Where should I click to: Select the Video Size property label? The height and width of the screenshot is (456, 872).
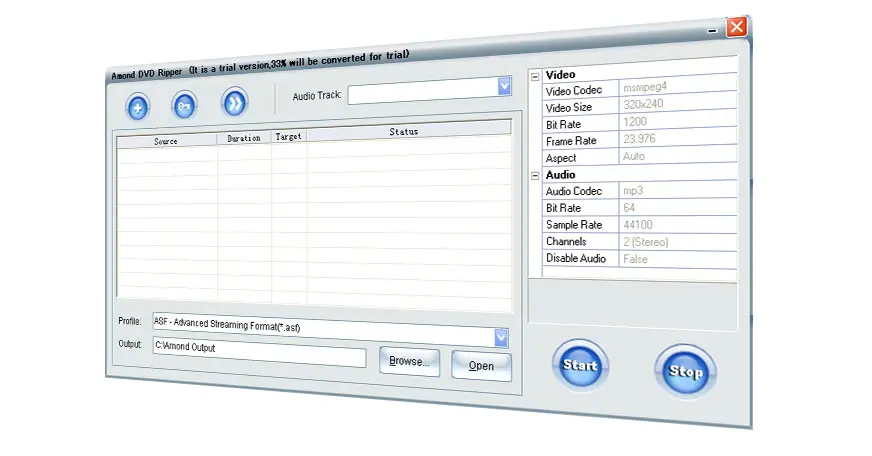point(568,107)
